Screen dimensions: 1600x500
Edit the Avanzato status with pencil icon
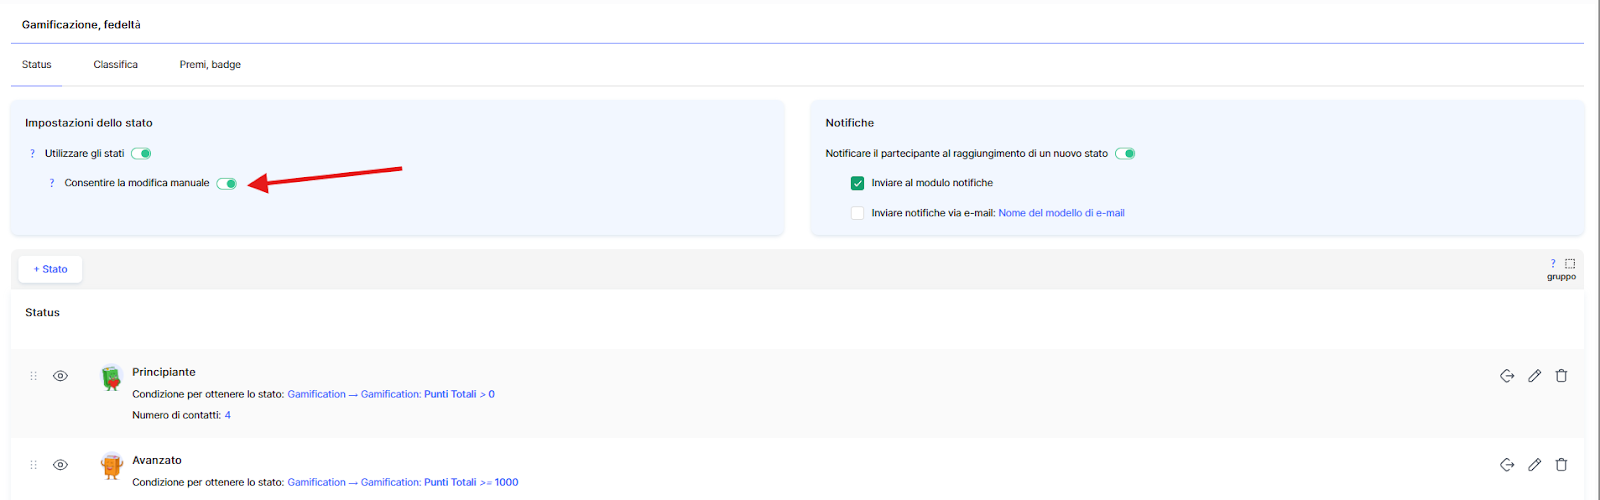[1534, 464]
